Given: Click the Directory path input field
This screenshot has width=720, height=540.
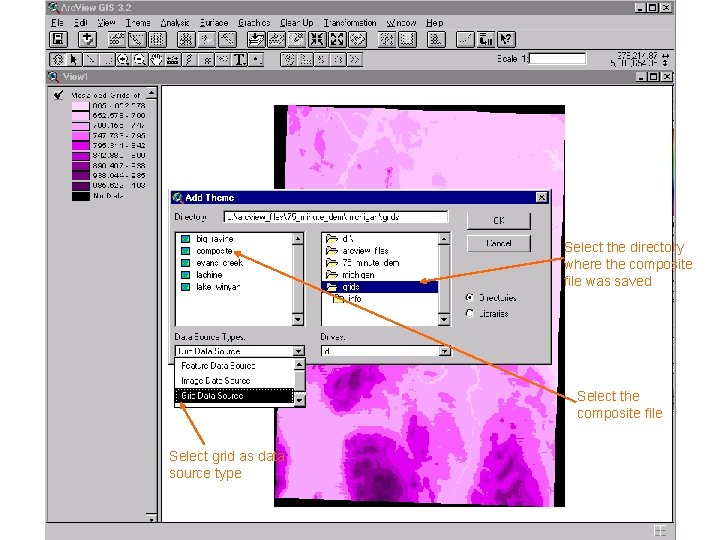Looking at the screenshot, I should coord(336,217).
